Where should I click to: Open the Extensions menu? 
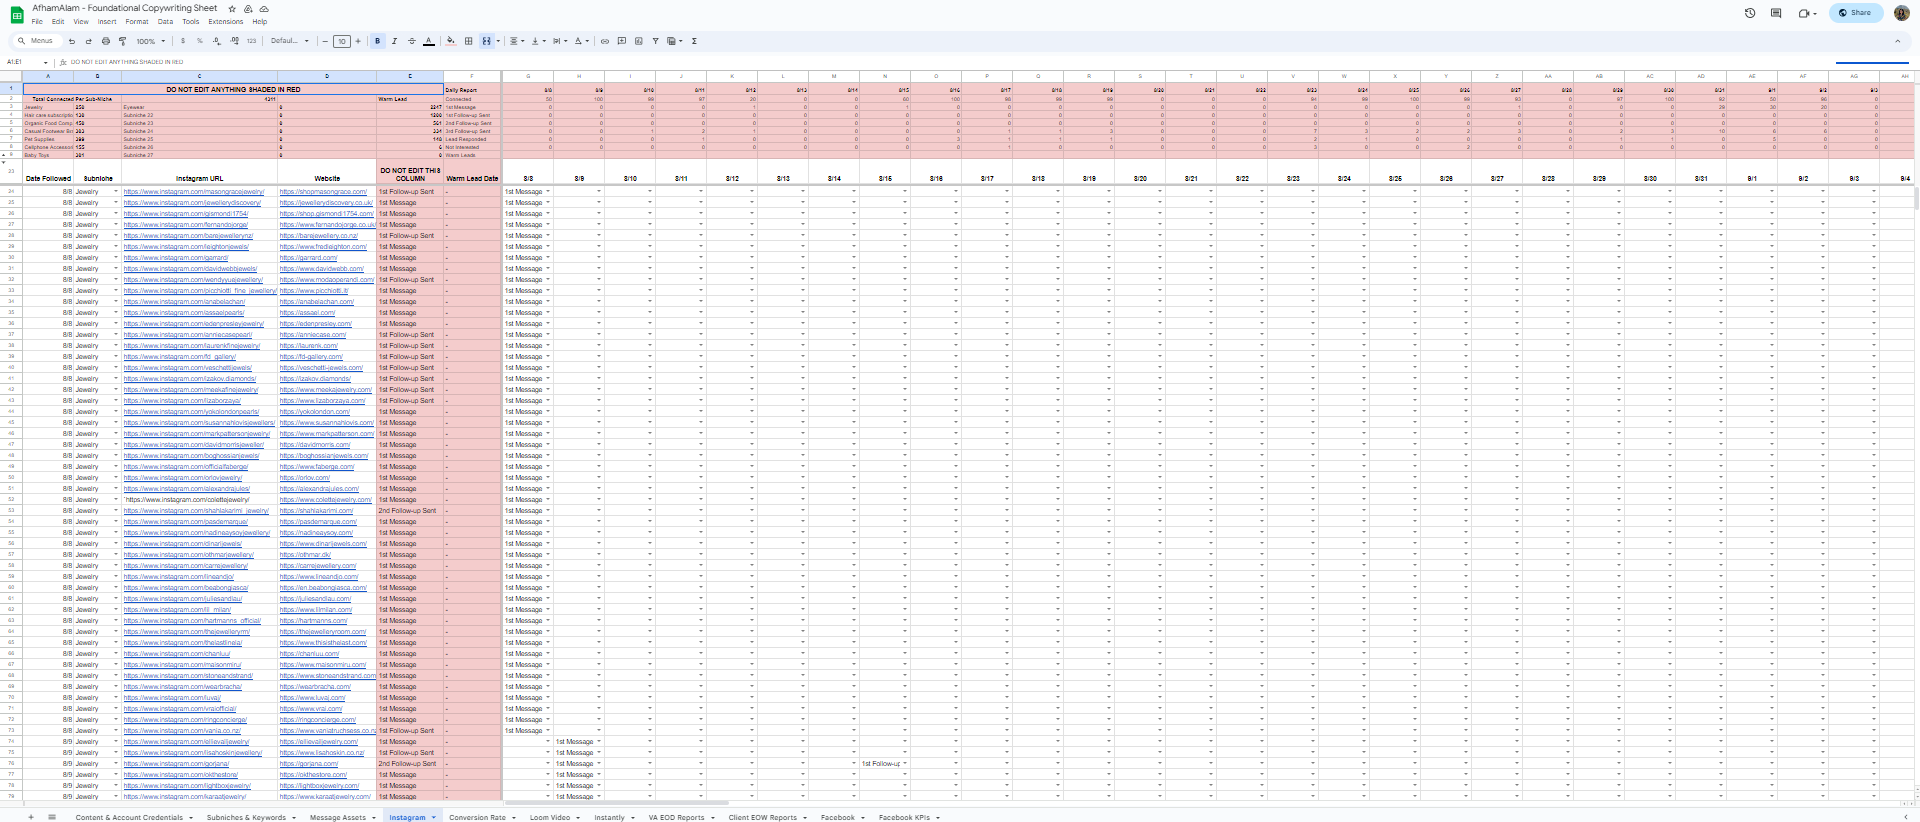pos(225,22)
